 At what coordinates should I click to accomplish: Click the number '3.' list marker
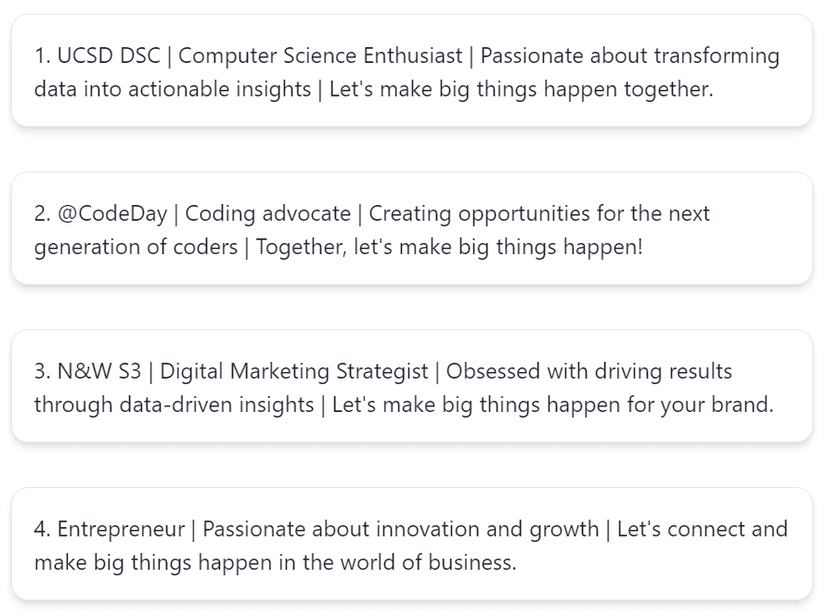42,371
